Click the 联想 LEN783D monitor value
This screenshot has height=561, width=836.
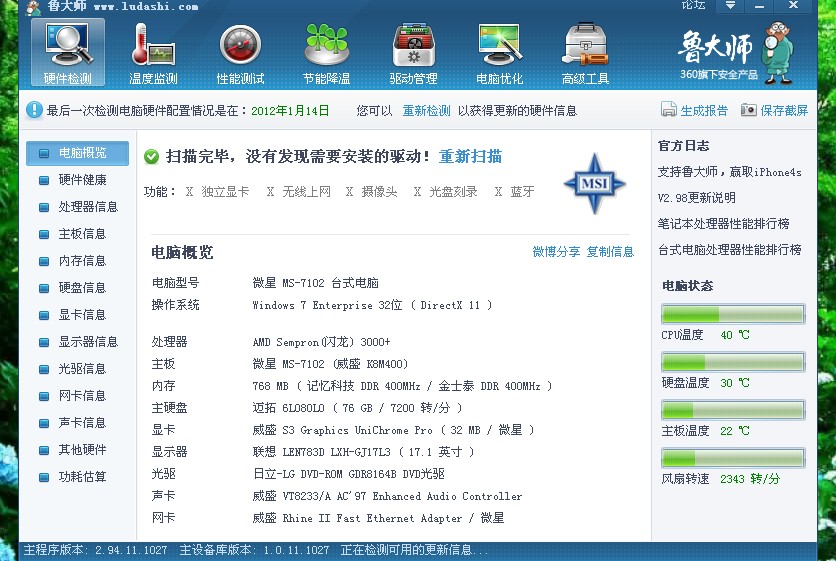pos(363,452)
